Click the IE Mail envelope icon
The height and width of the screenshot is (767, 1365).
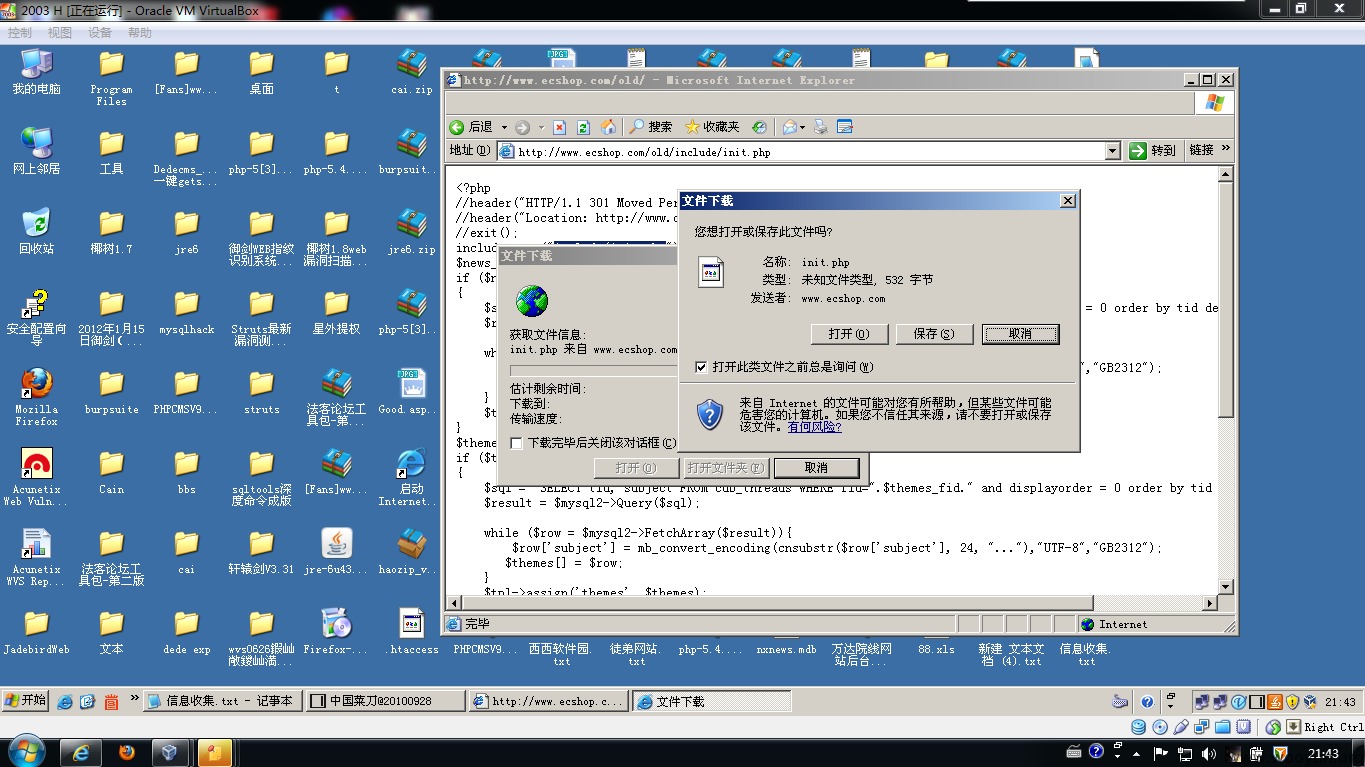[789, 127]
